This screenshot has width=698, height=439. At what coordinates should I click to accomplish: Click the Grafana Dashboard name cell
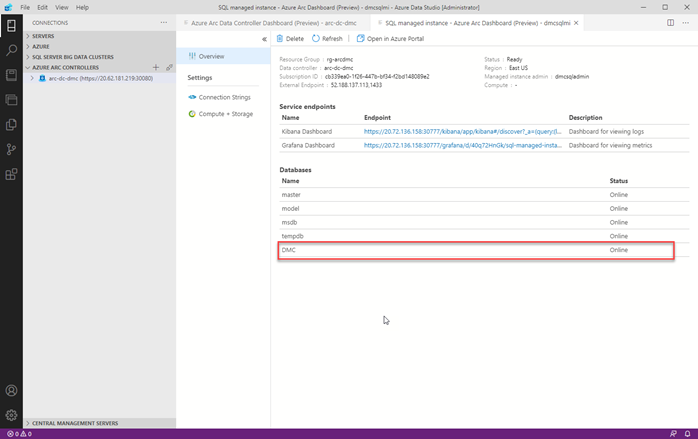click(x=308, y=145)
